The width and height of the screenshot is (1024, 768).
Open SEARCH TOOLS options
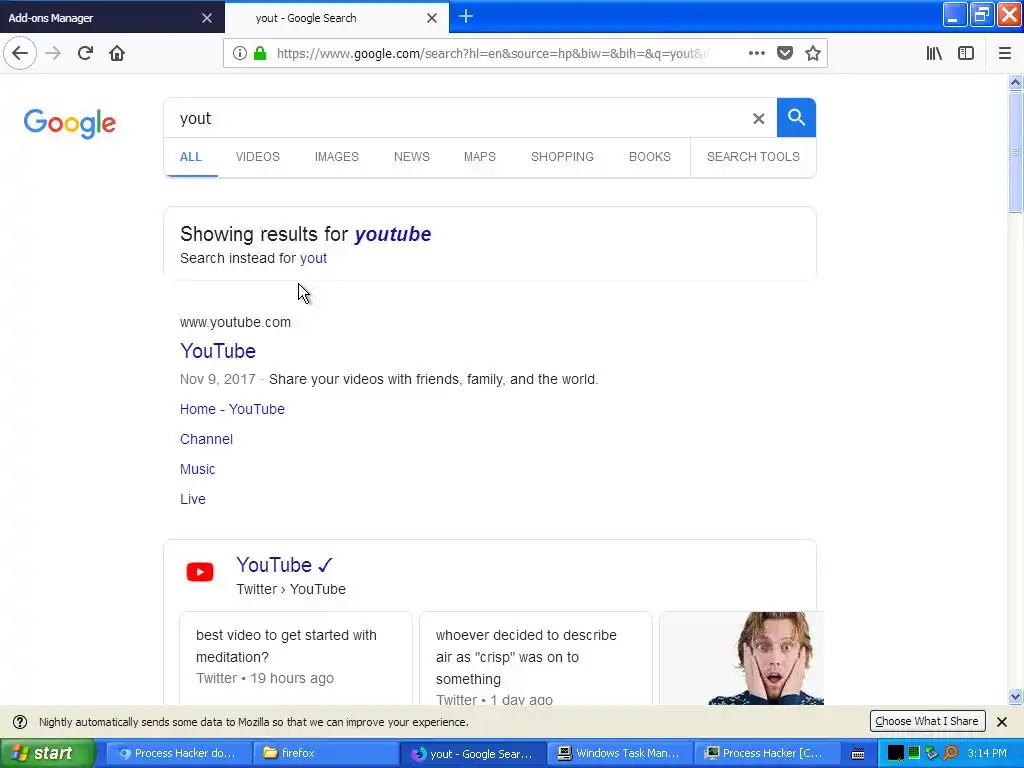point(753,157)
